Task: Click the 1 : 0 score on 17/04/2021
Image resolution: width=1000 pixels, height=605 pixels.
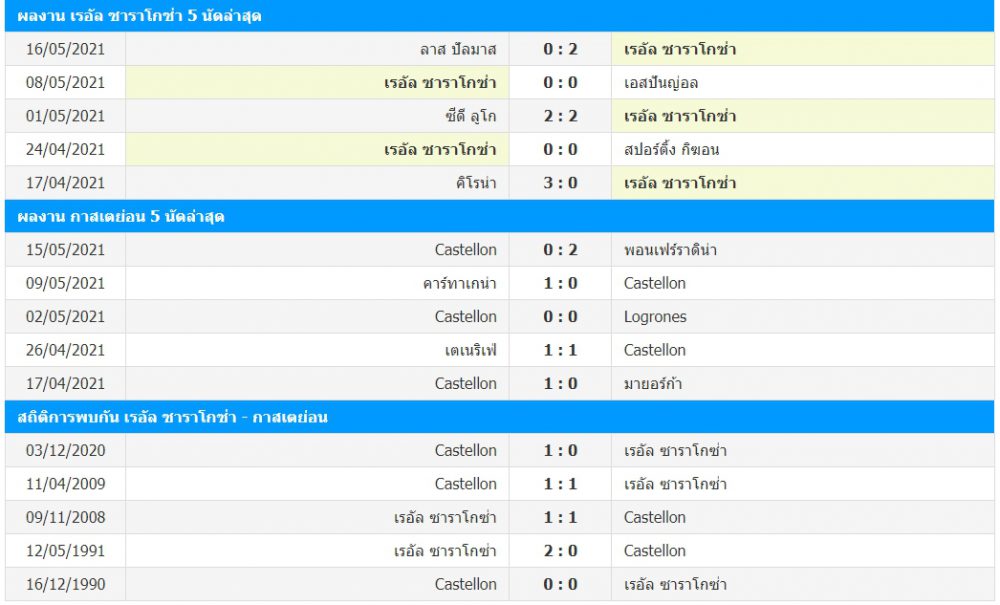Action: (x=560, y=384)
